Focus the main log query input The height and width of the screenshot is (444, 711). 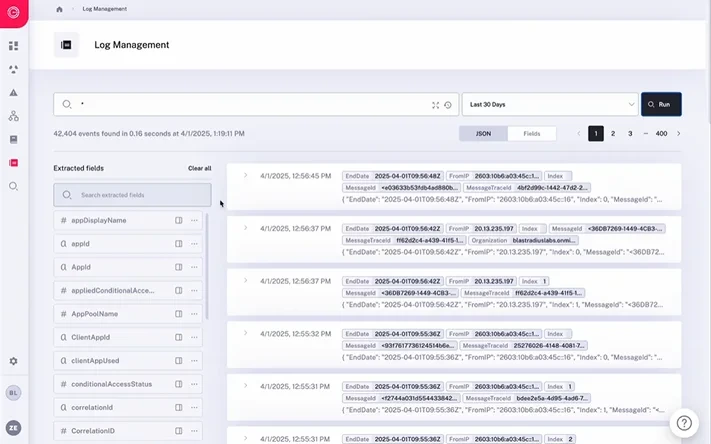(256, 104)
